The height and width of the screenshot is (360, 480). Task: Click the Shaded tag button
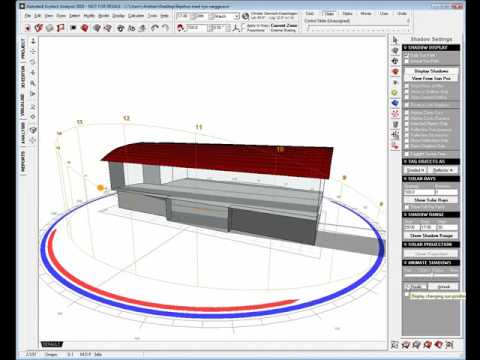click(416, 170)
